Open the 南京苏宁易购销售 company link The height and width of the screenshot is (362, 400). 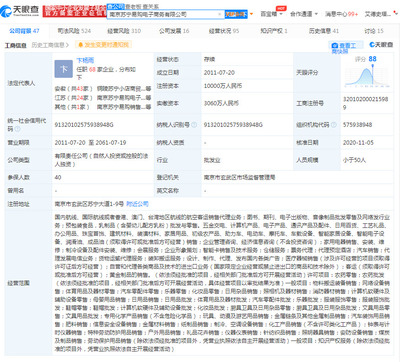[124, 107]
